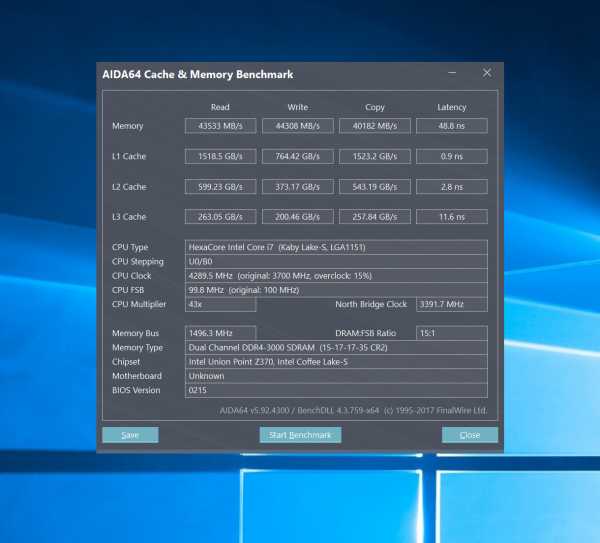This screenshot has width=600, height=543.
Task: Start the benchmark
Action: pyautogui.click(x=300, y=435)
